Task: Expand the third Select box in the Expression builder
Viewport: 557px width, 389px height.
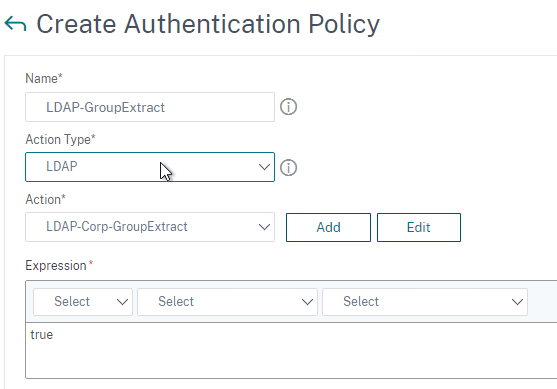Action: [x=425, y=302]
